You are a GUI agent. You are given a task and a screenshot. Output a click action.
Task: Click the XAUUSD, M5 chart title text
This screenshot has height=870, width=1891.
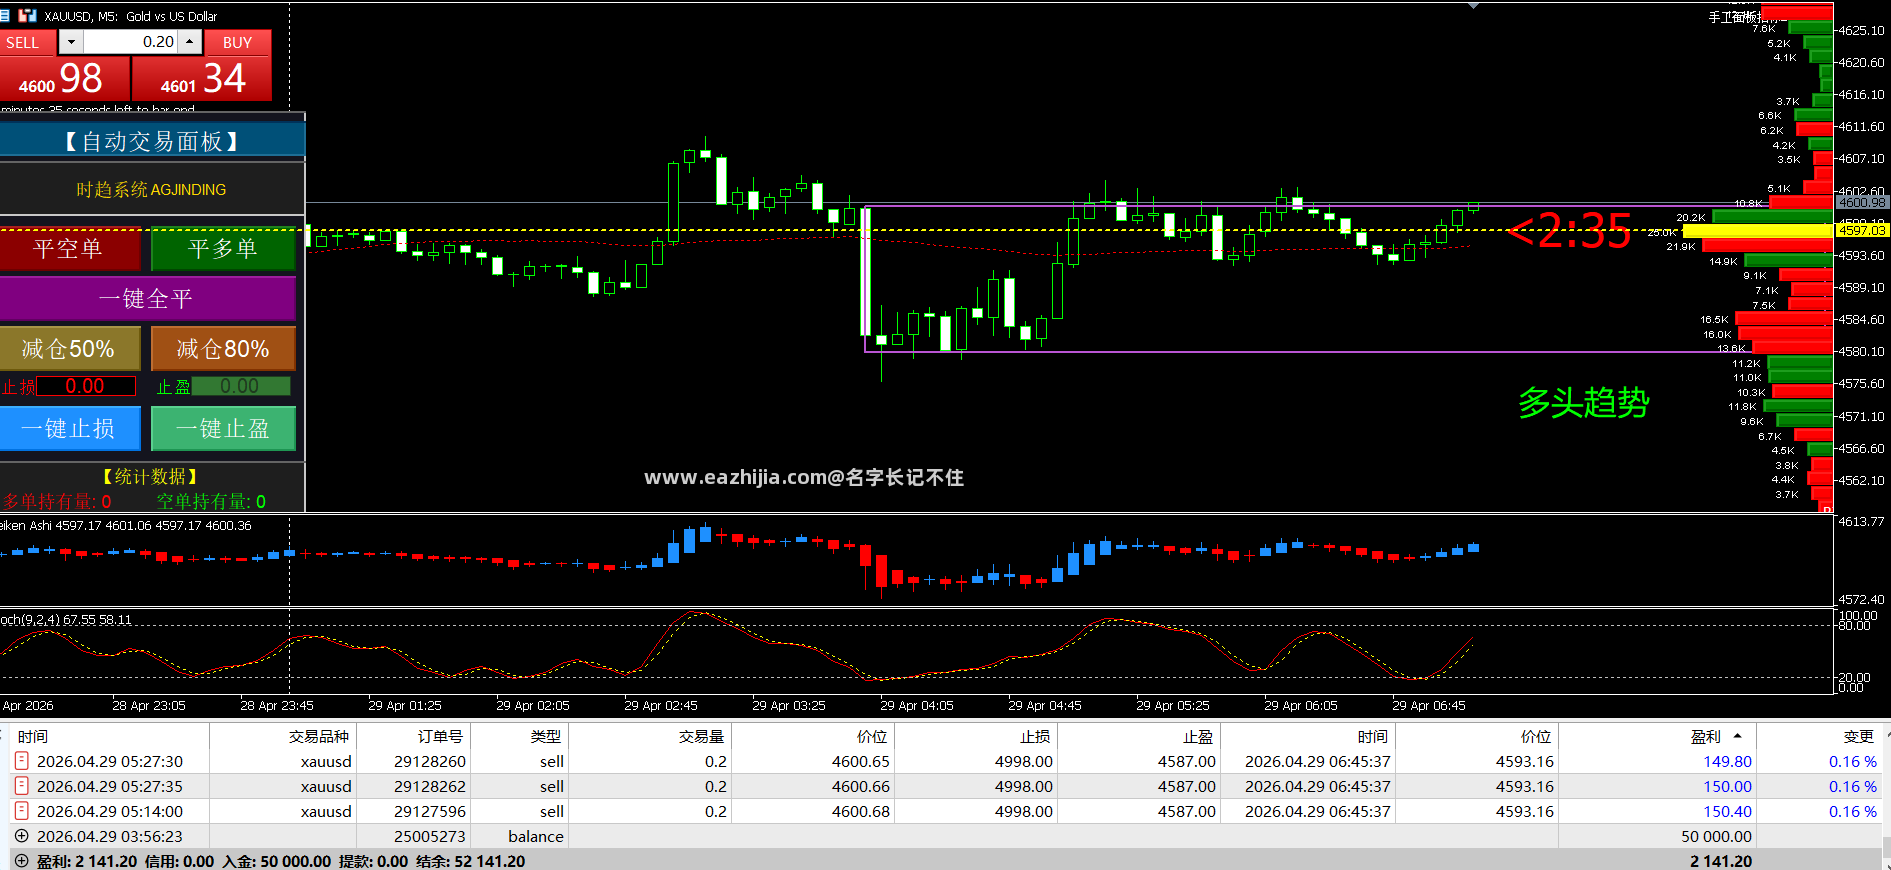131,16
